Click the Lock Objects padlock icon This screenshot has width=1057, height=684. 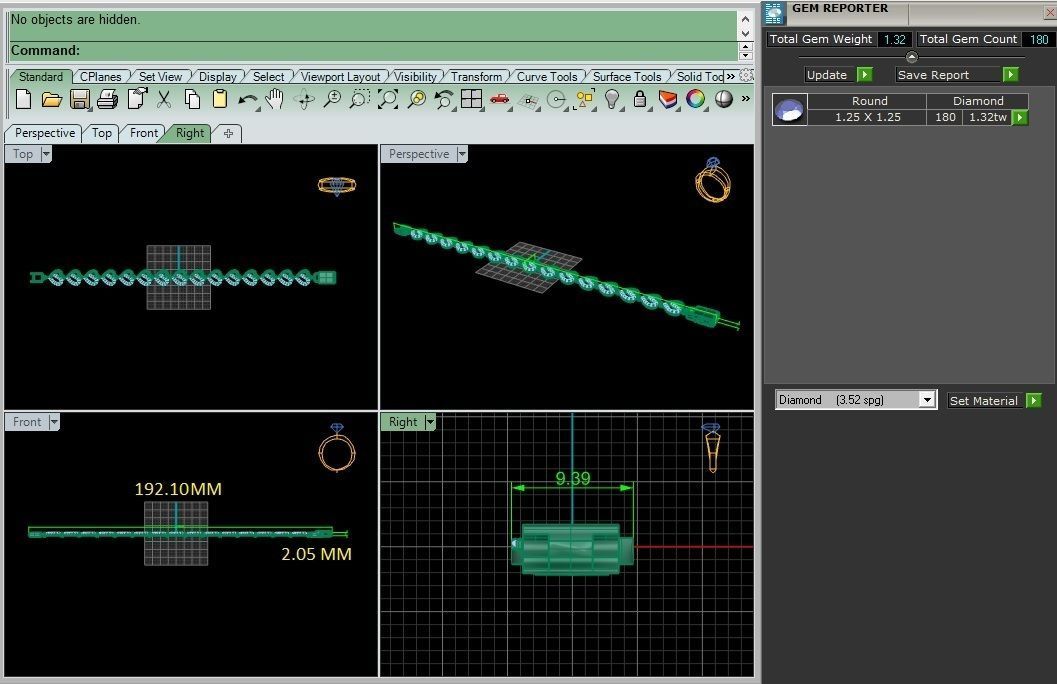tap(640, 100)
